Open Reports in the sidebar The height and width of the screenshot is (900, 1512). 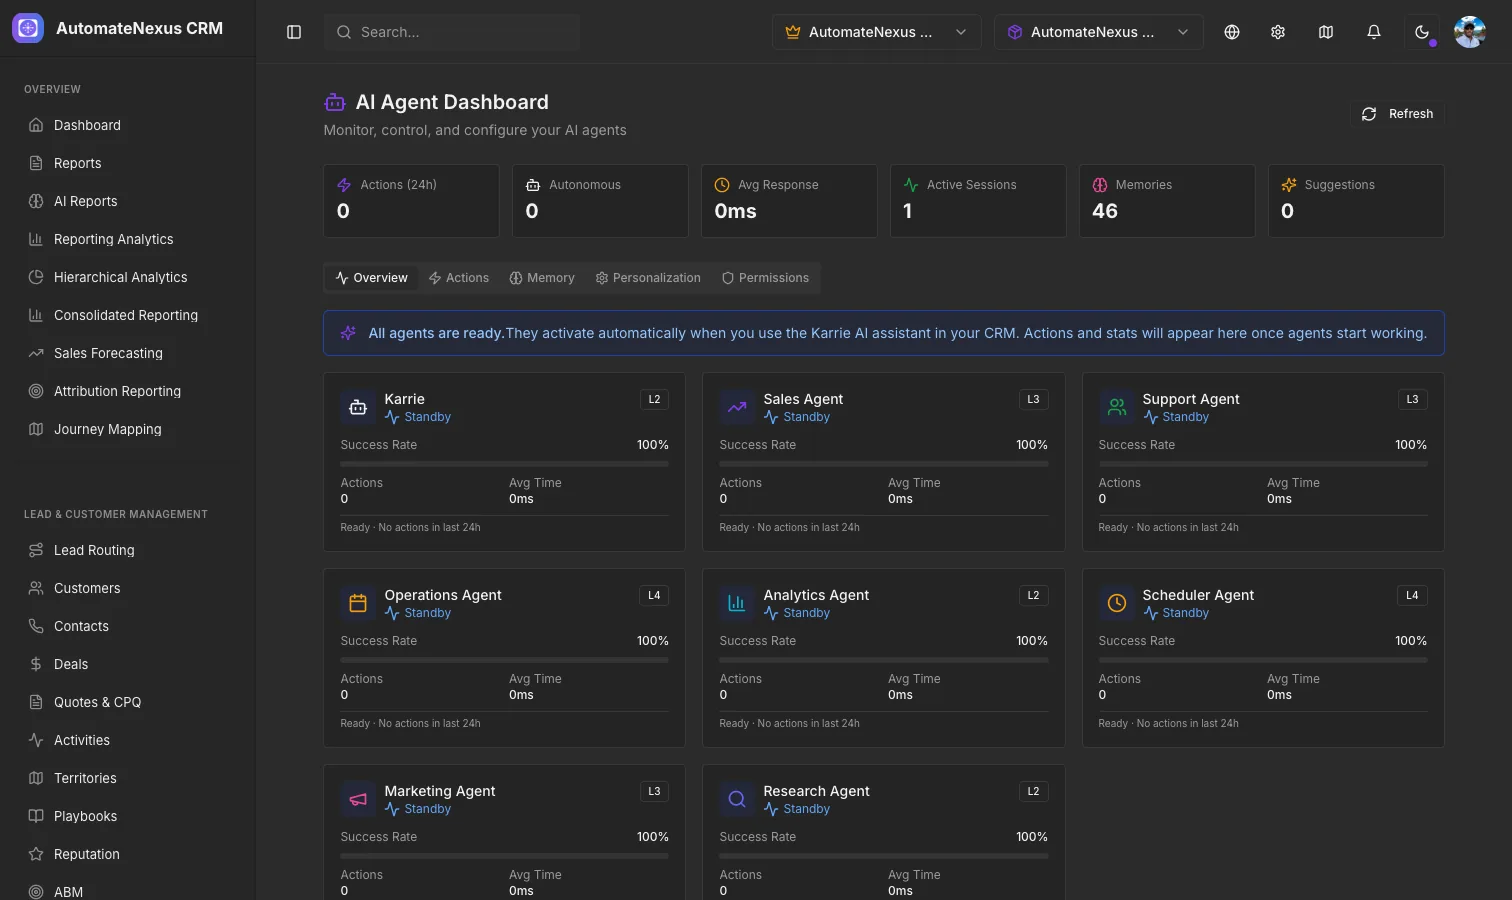click(x=128, y=163)
